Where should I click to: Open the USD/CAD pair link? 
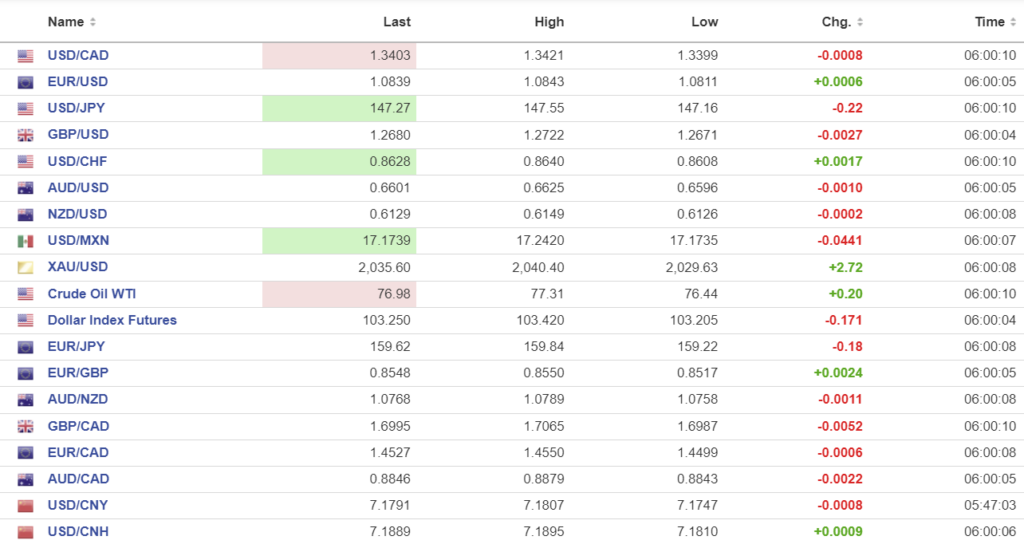[x=78, y=55]
